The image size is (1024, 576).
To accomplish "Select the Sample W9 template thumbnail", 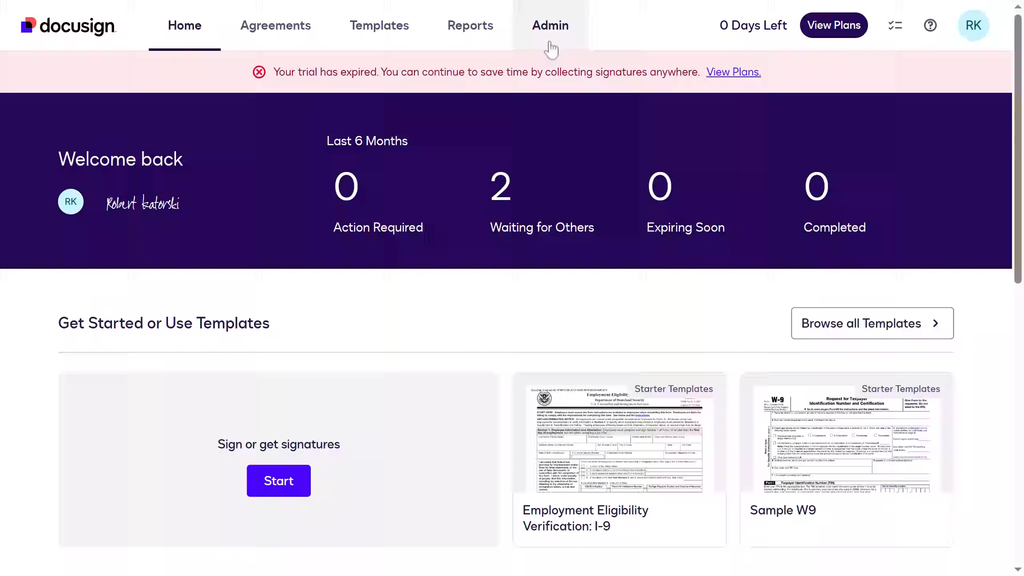I will point(846,440).
